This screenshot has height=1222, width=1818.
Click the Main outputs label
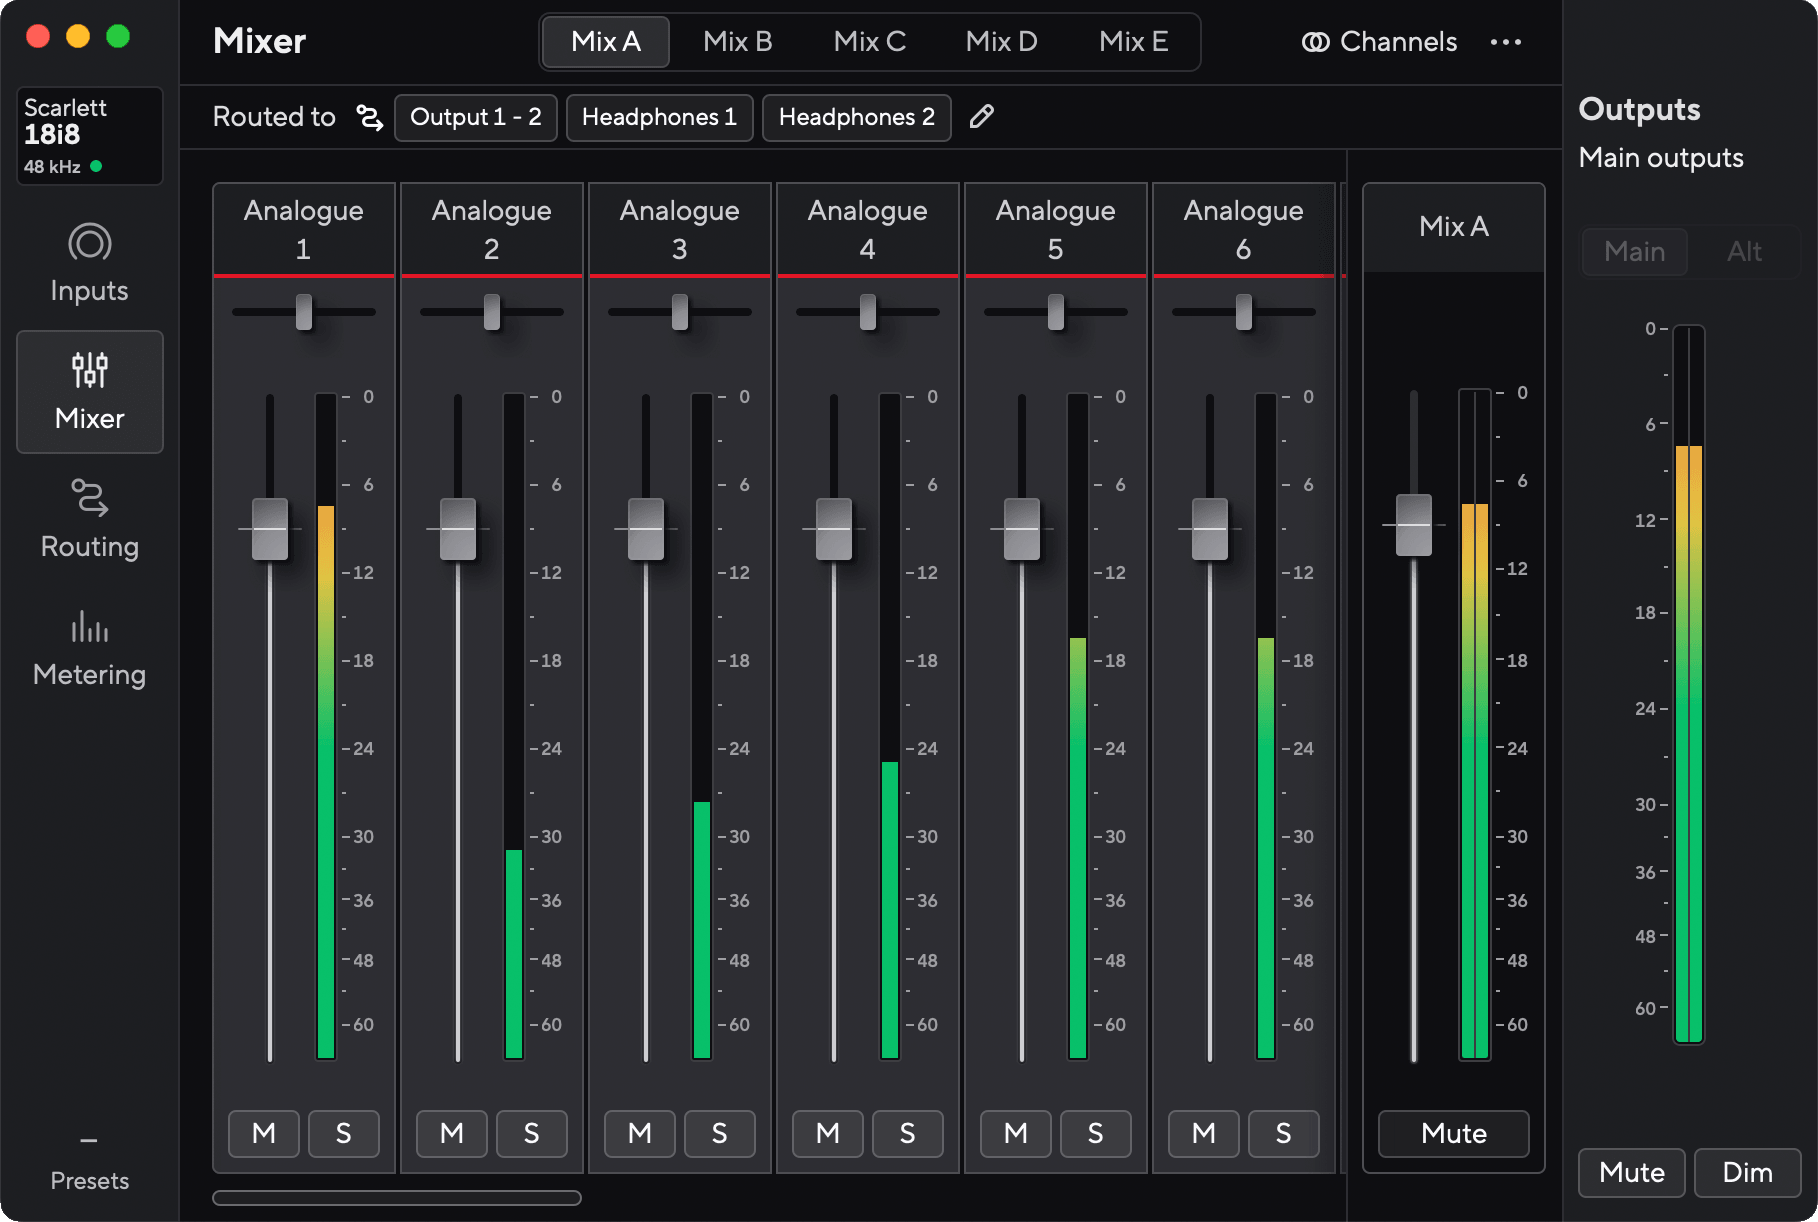point(1661,158)
